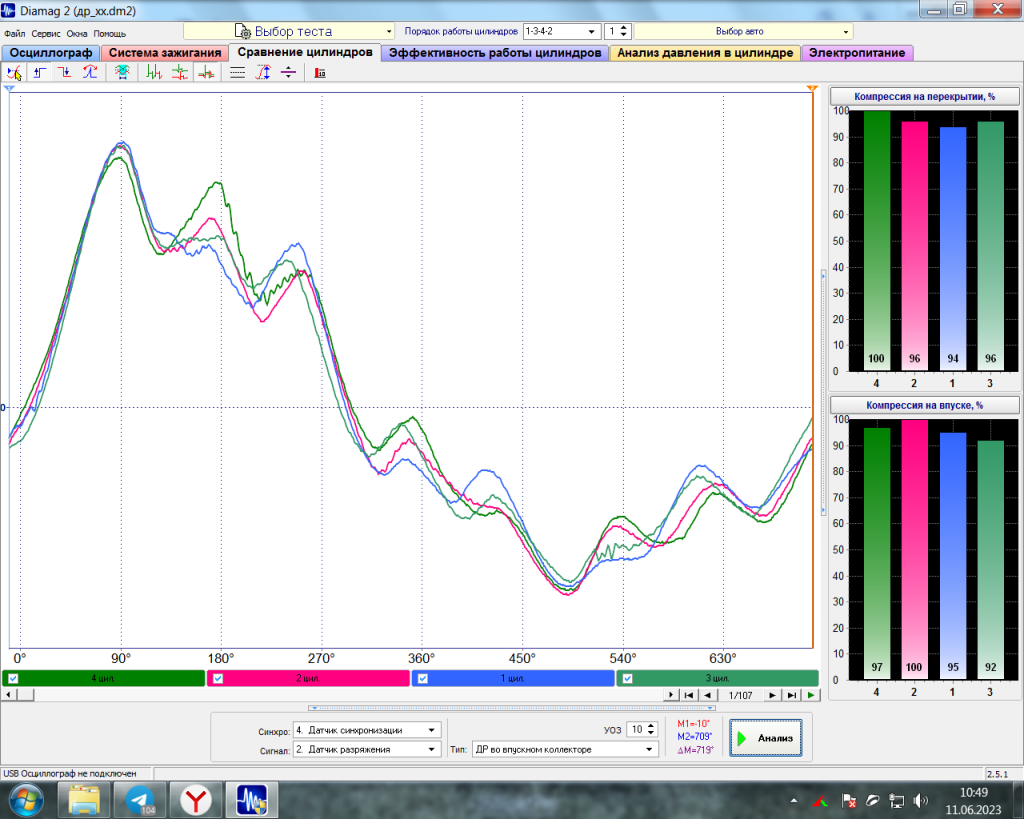
Task: Click the cyan filter waveform icon
Action: pos(122,72)
